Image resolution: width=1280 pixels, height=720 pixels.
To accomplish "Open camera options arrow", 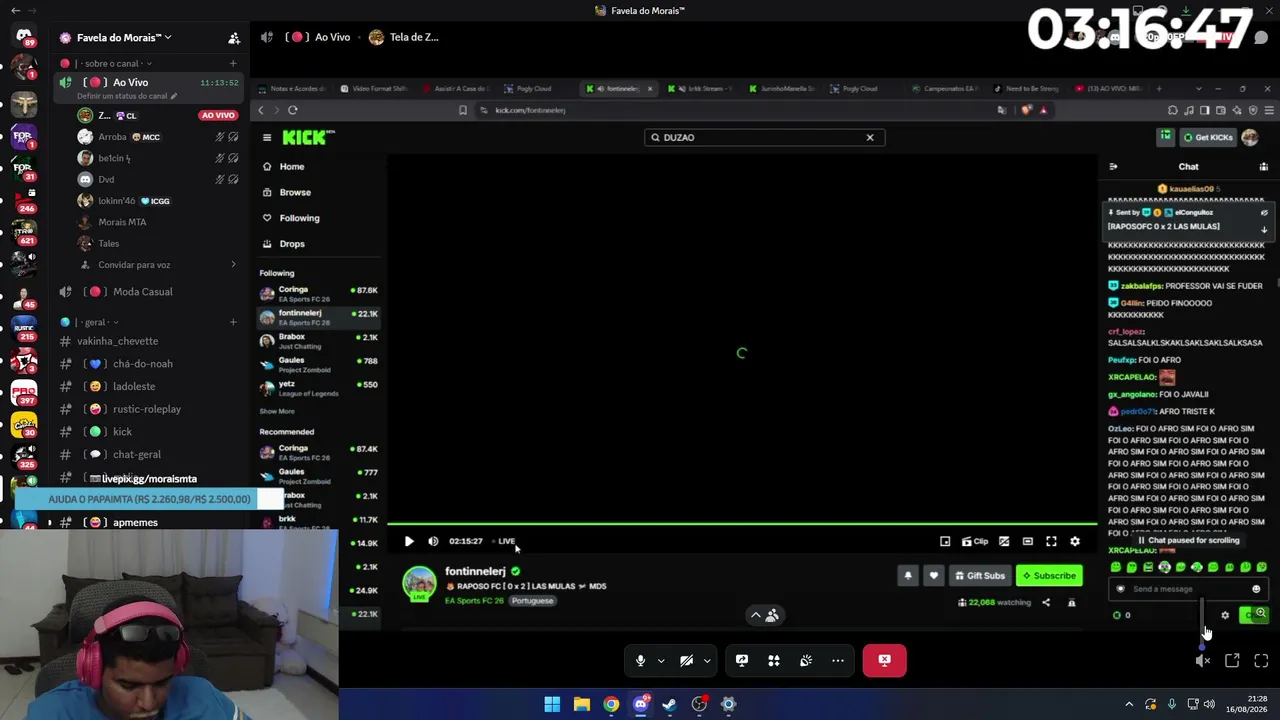I will coord(707,661).
